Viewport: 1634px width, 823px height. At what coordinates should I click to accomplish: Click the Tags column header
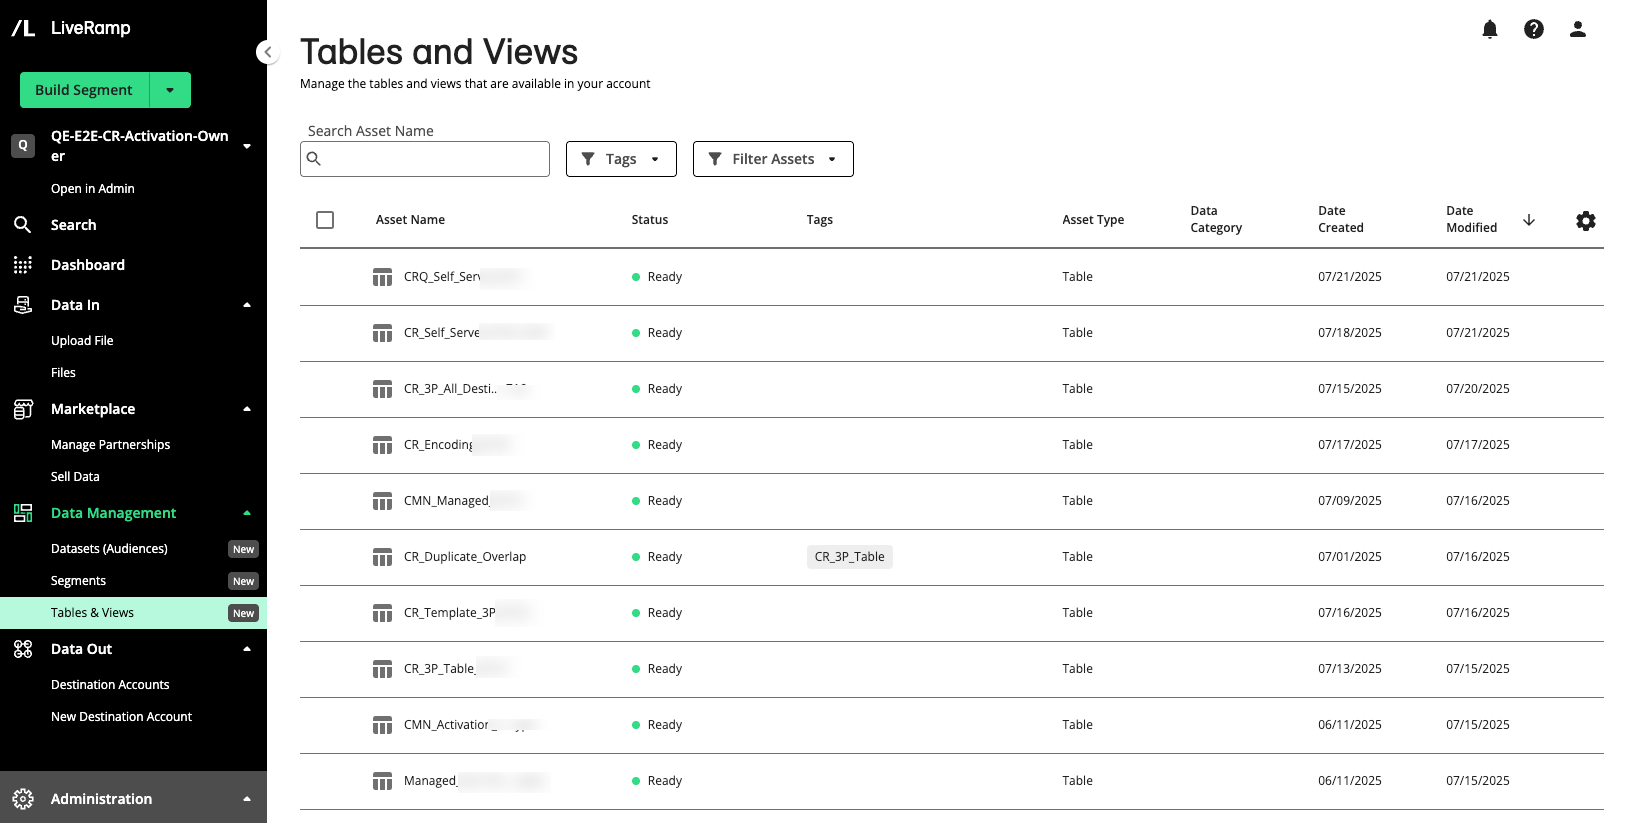[820, 220]
